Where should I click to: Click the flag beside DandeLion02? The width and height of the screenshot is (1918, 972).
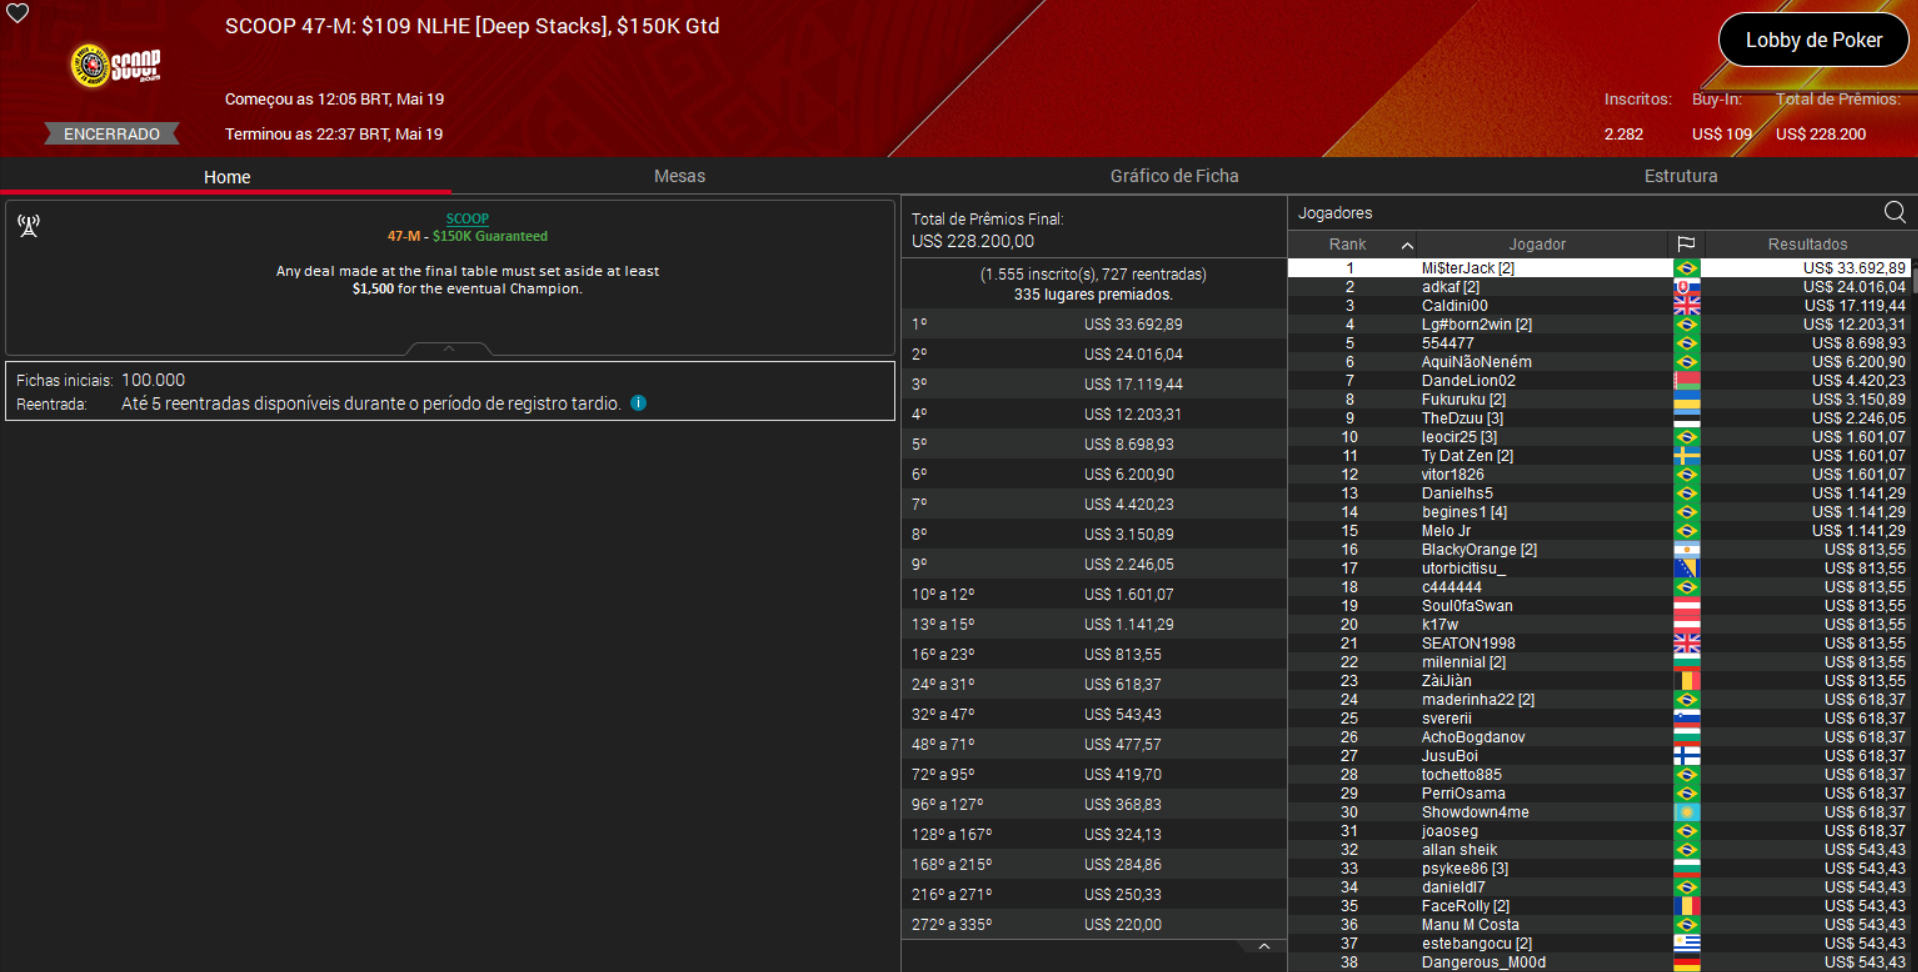coord(1686,381)
